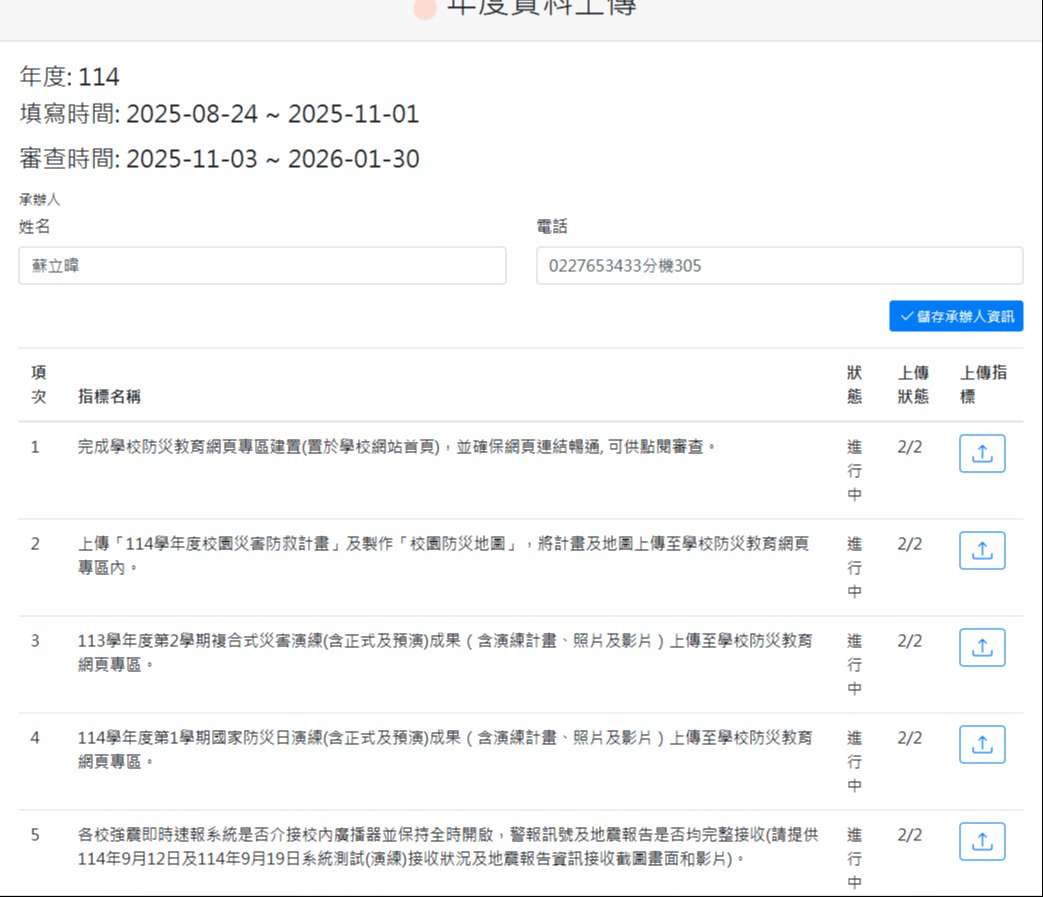
Task: Click the 2/2 upload status in row 4
Action: point(909,738)
